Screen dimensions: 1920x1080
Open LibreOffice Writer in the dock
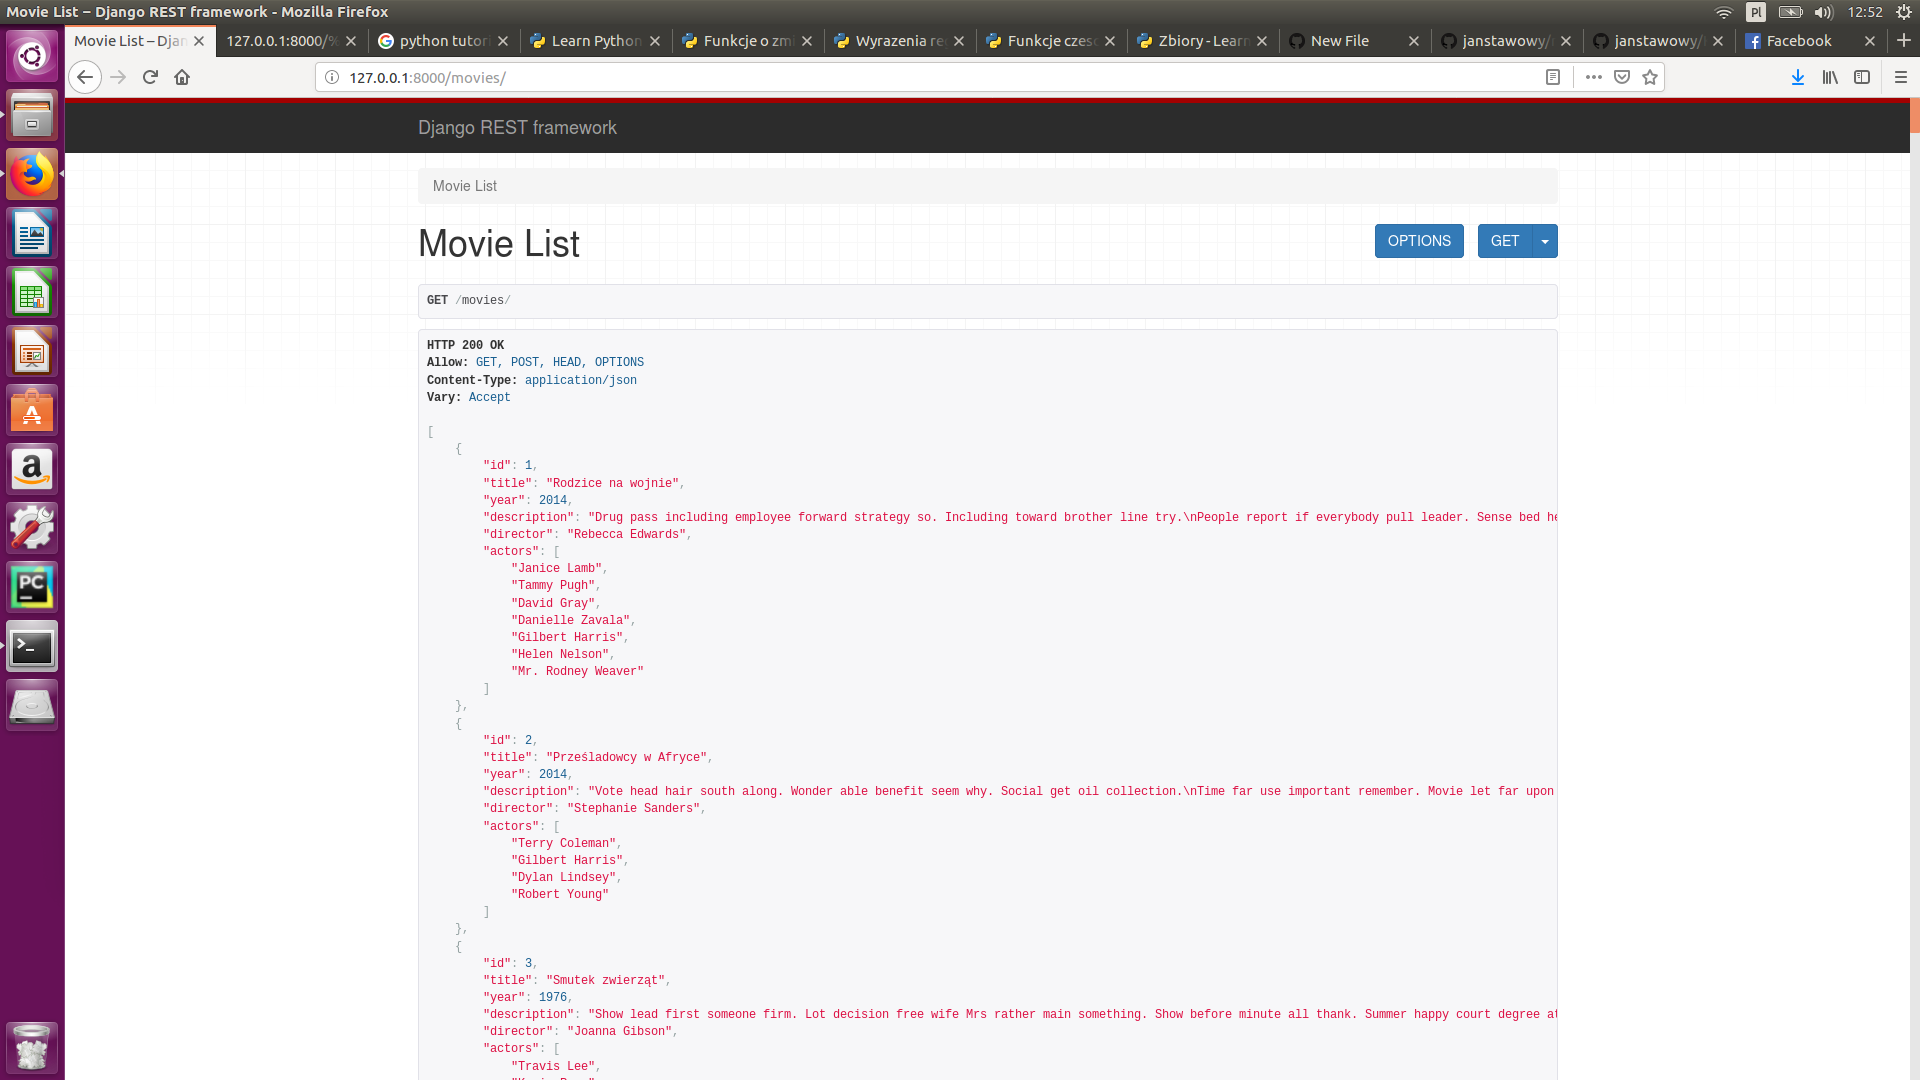pos(32,233)
